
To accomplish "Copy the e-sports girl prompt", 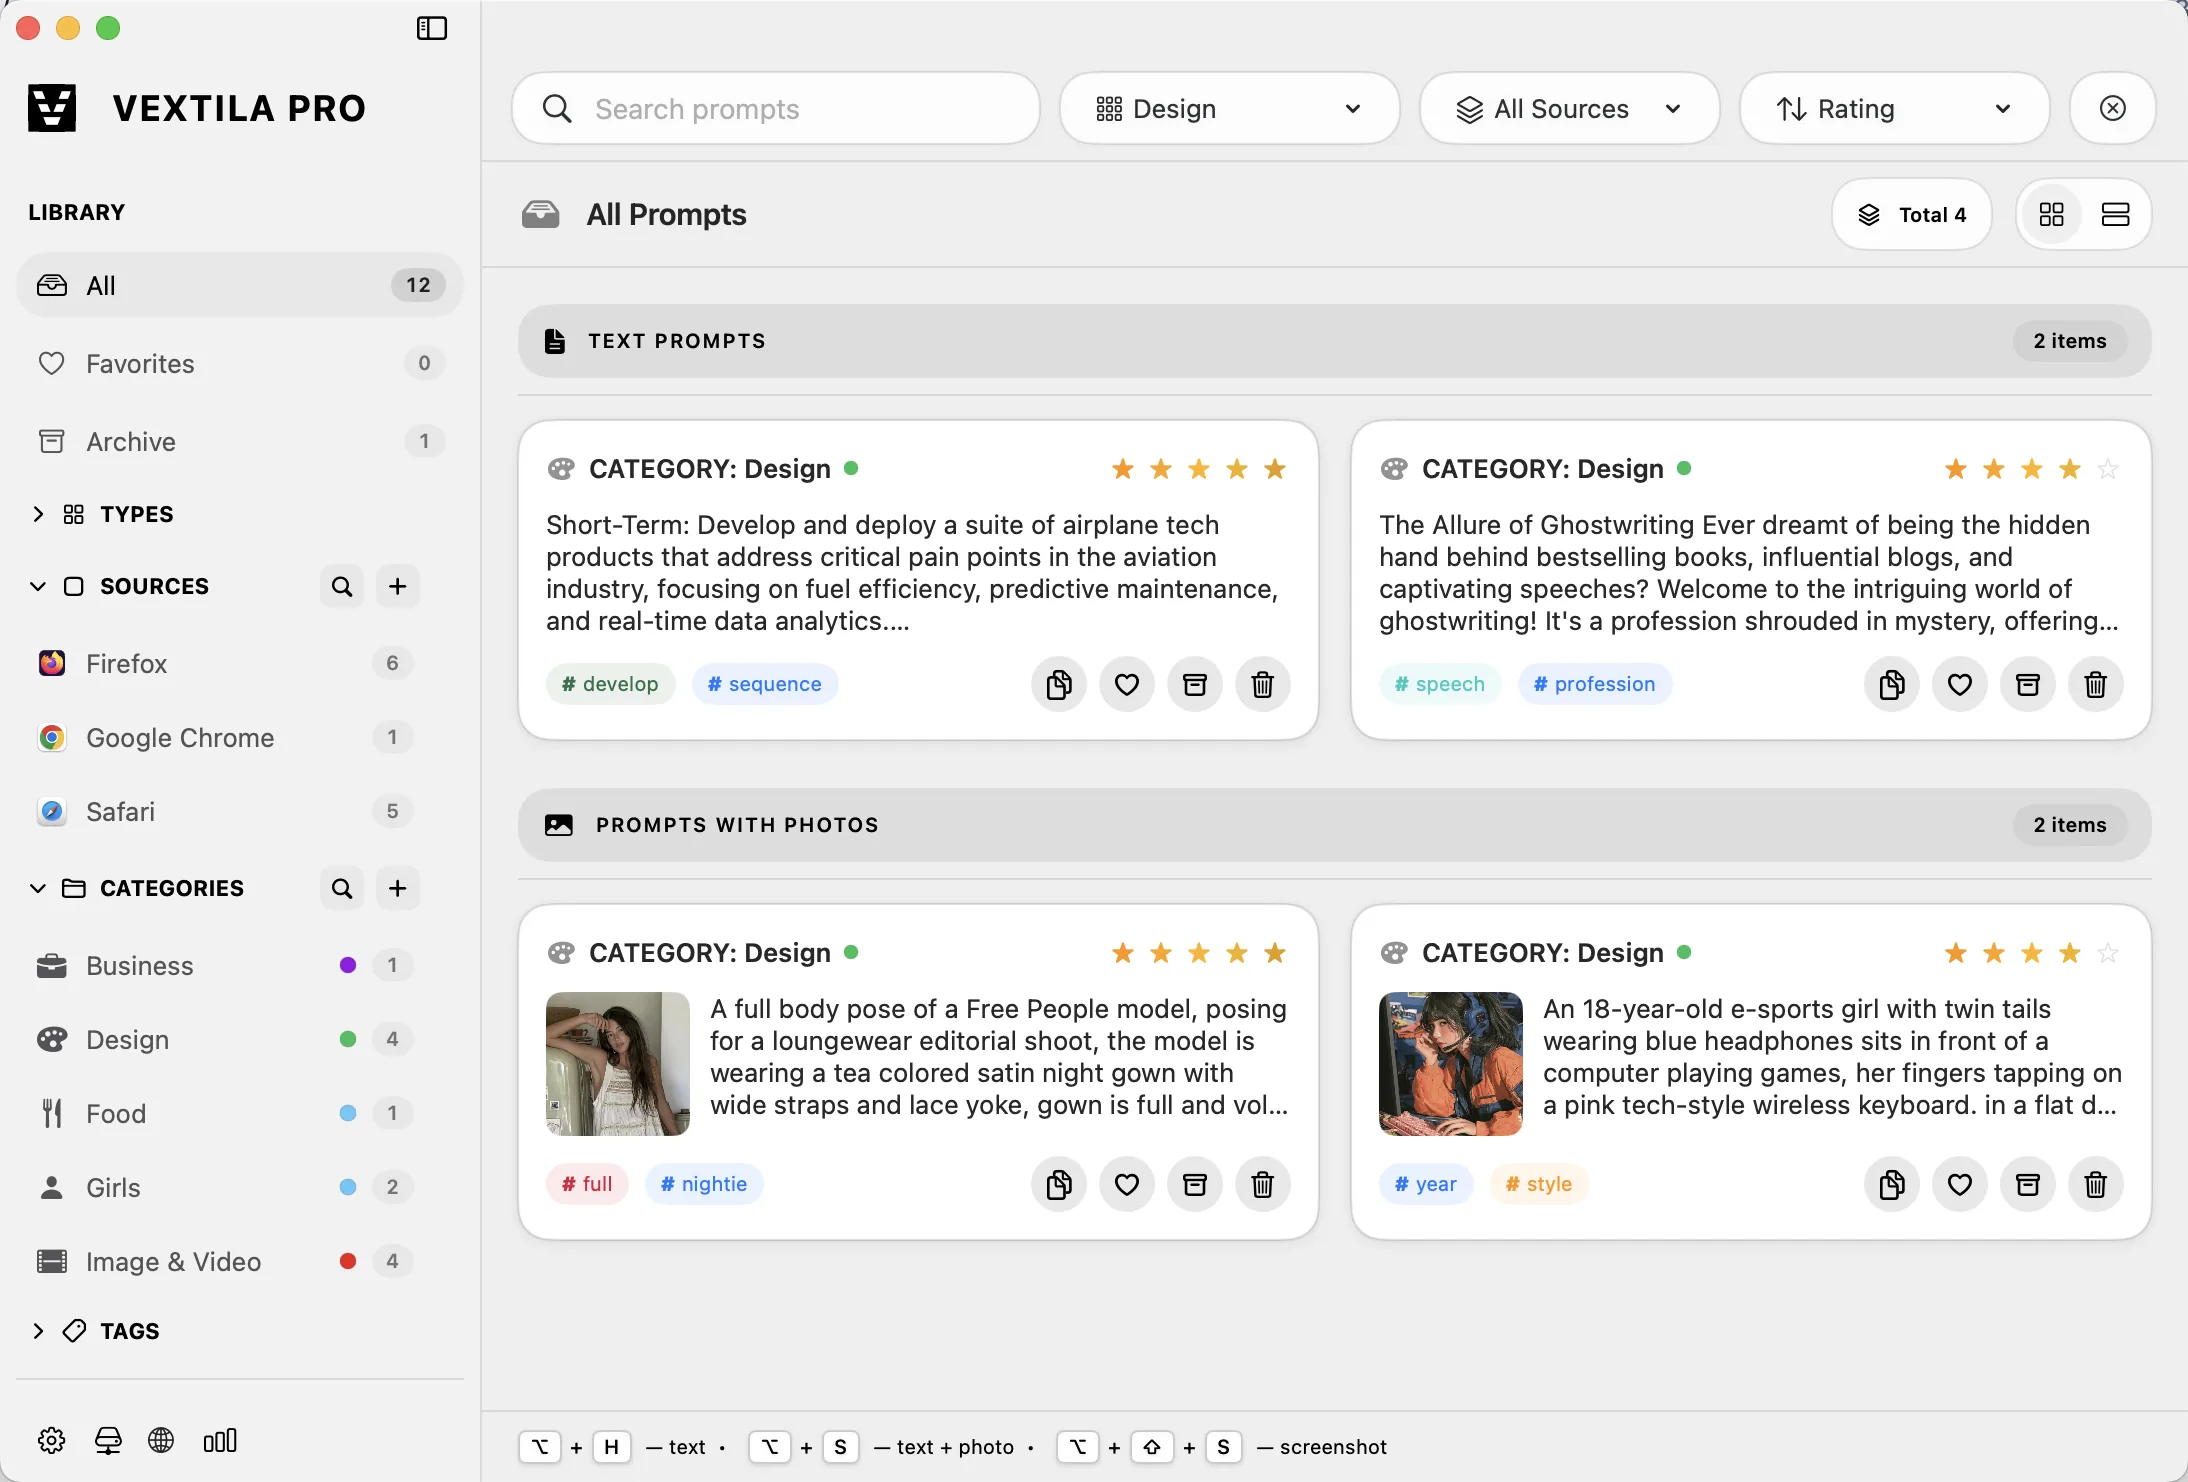I will click(1892, 1184).
